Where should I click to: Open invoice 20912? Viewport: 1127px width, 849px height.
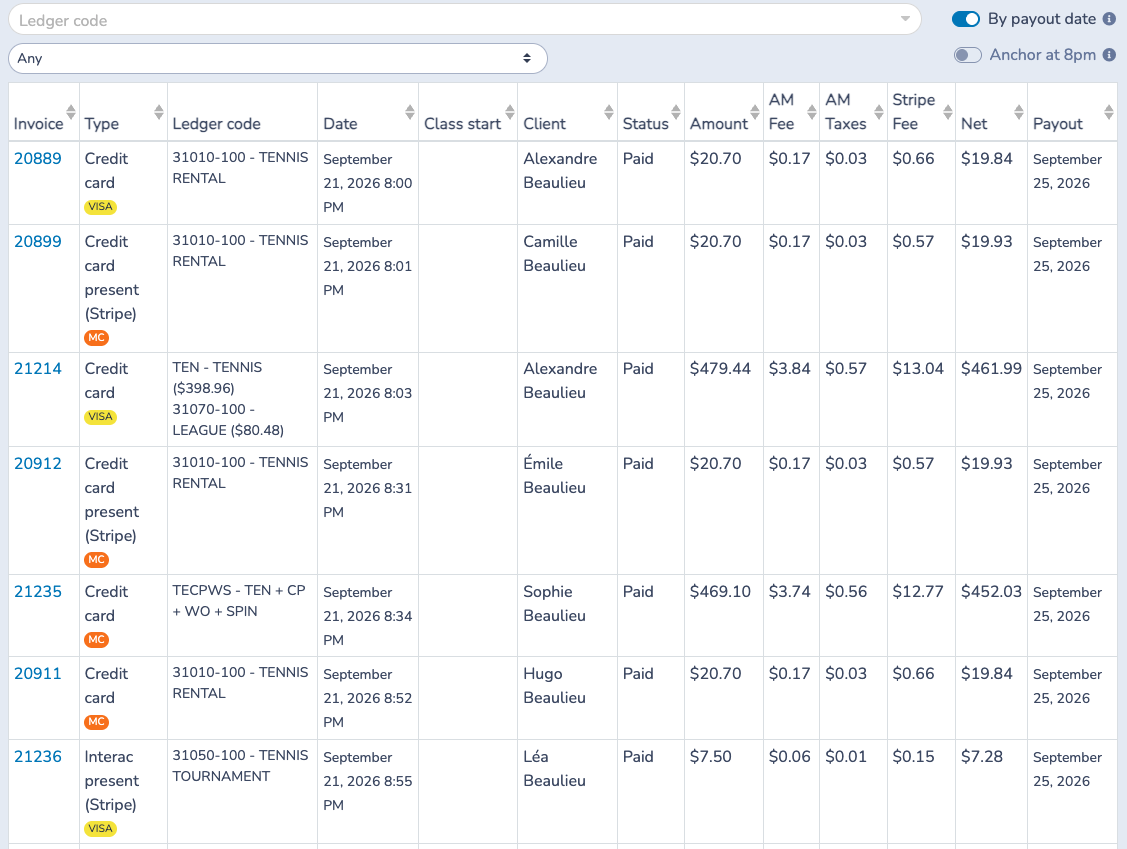[37, 464]
